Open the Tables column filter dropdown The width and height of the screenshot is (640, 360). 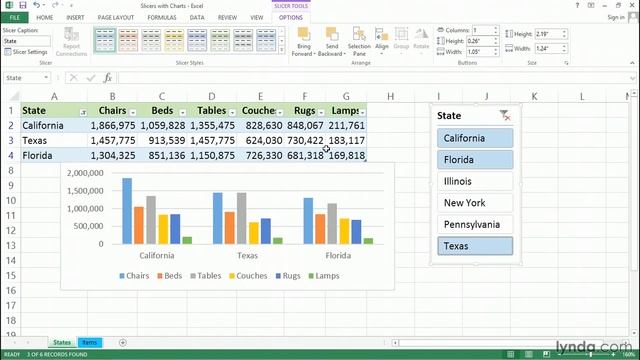pos(232,112)
